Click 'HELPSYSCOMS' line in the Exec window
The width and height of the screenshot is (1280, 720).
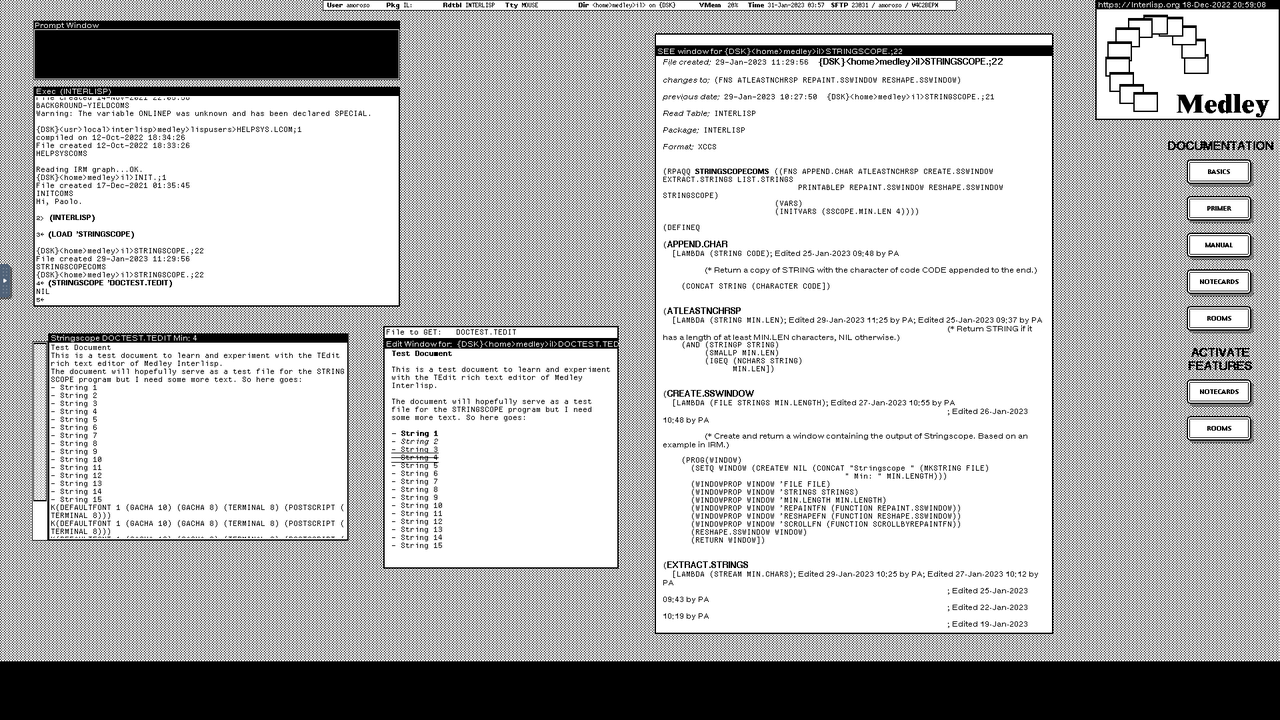pos(62,154)
